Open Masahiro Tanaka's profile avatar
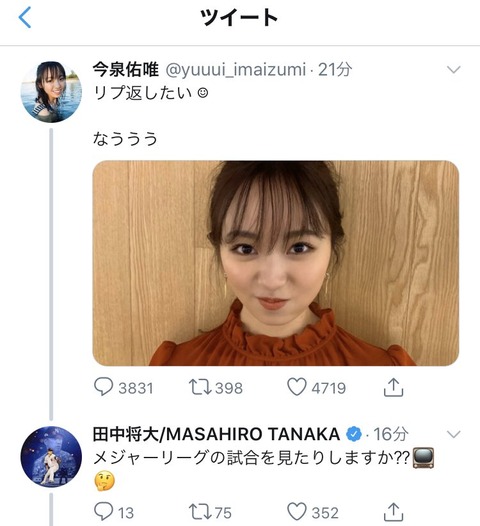Image resolution: width=480 pixels, height=526 pixels. 51,456
